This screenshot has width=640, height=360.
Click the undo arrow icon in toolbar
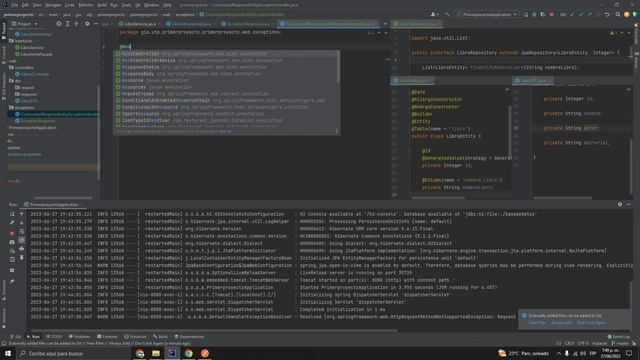[x=607, y=14]
